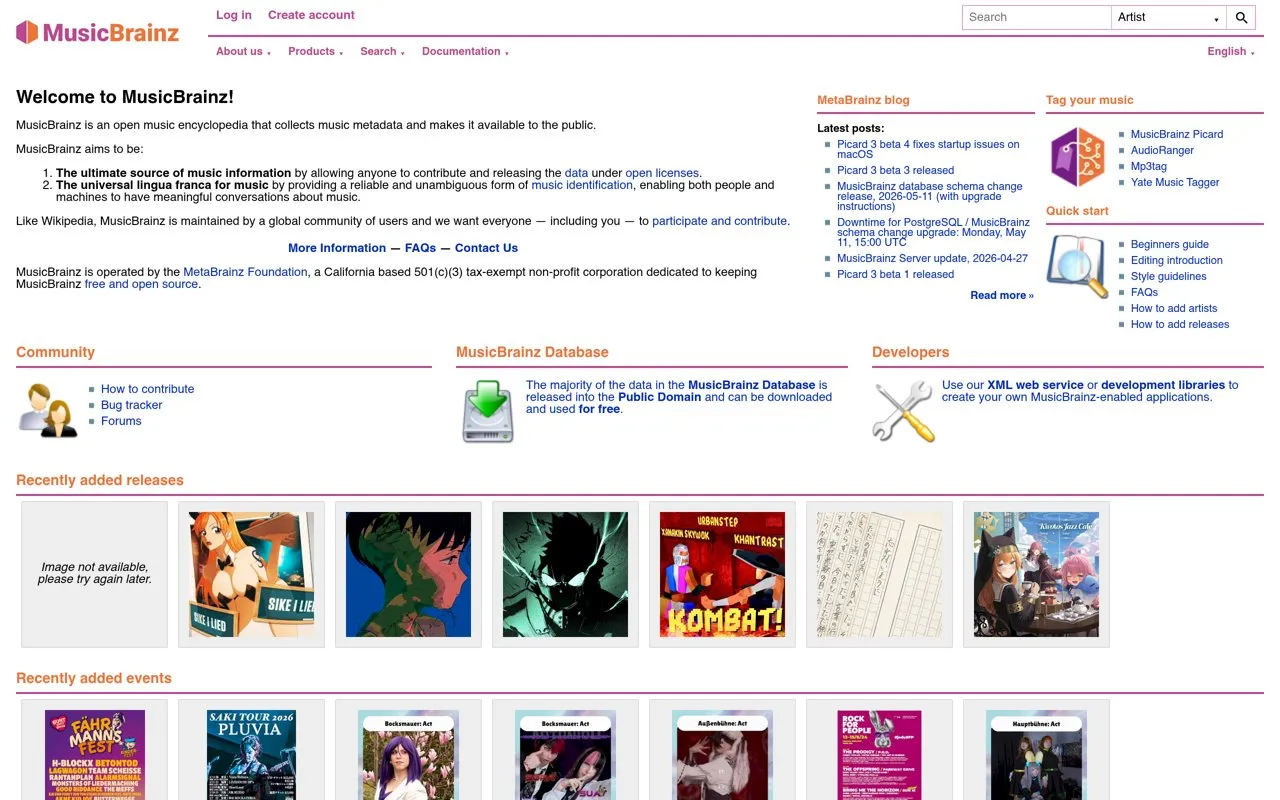1280x800 pixels.
Task: Open the blue-green anime face release cover
Action: pyautogui.click(x=408, y=574)
